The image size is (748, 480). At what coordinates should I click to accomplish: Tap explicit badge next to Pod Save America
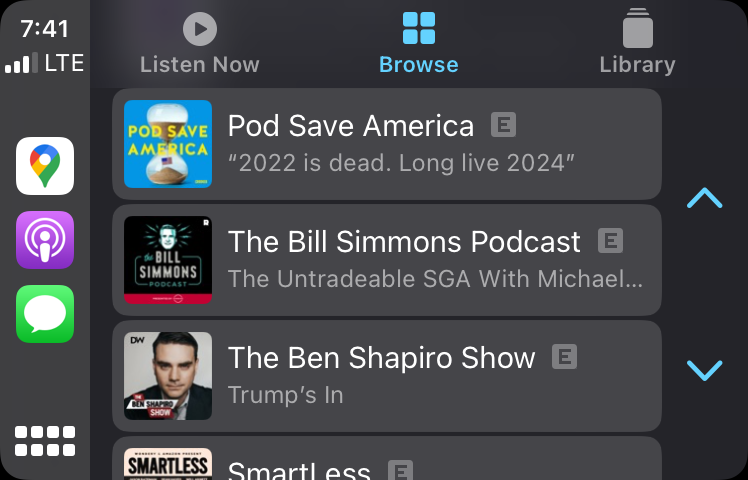tap(503, 125)
